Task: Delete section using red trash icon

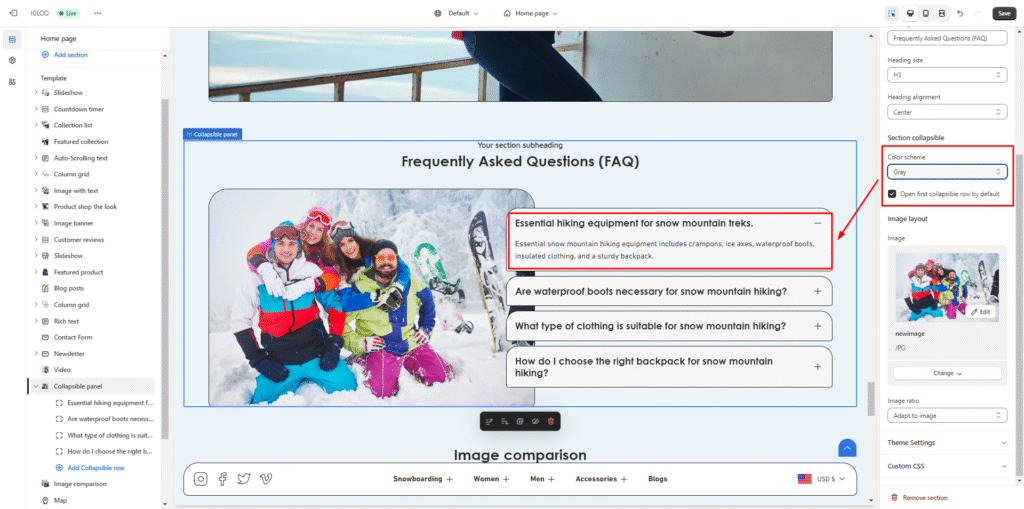Action: (x=550, y=422)
